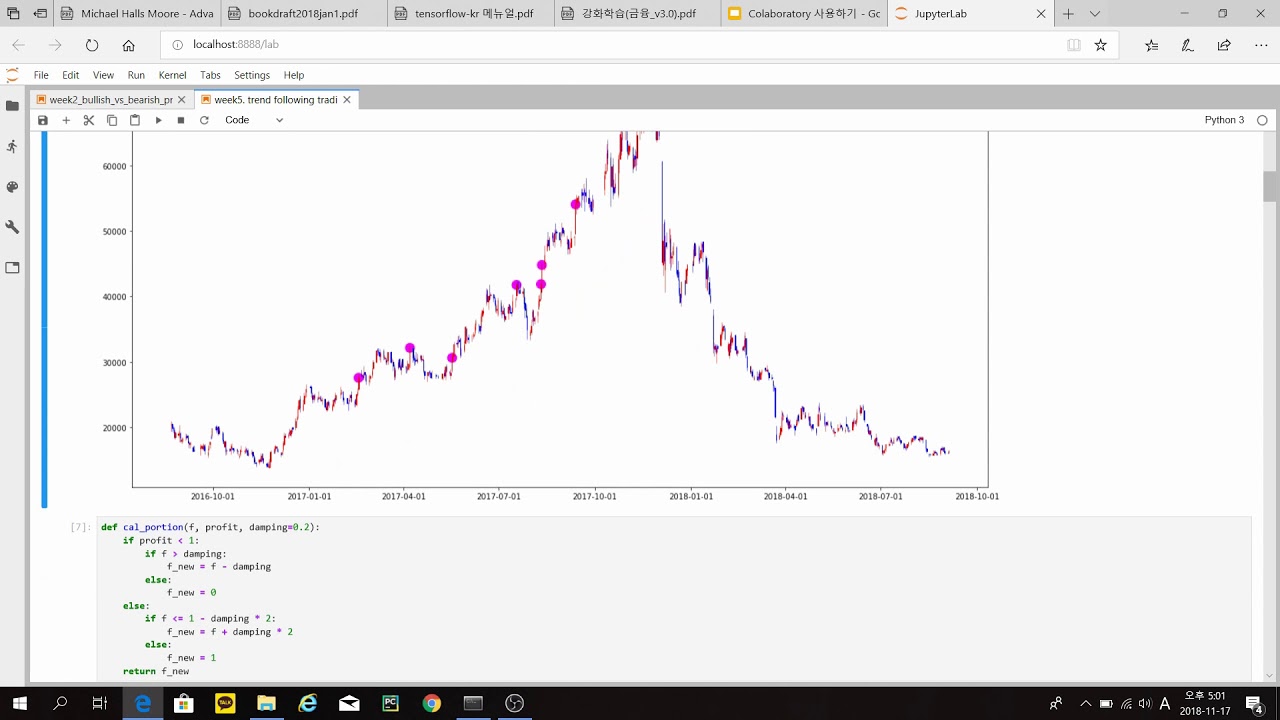Image resolution: width=1280 pixels, height=720 pixels.
Task: Open the Settings menu
Action: 252,75
